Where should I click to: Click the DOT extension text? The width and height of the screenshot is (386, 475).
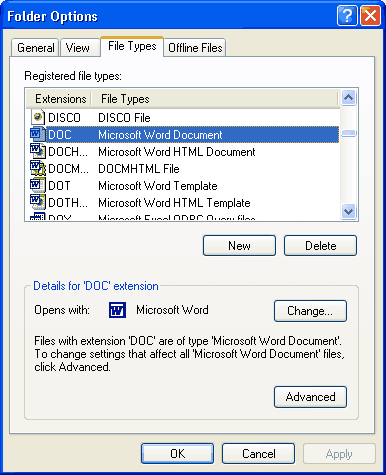tap(59, 186)
